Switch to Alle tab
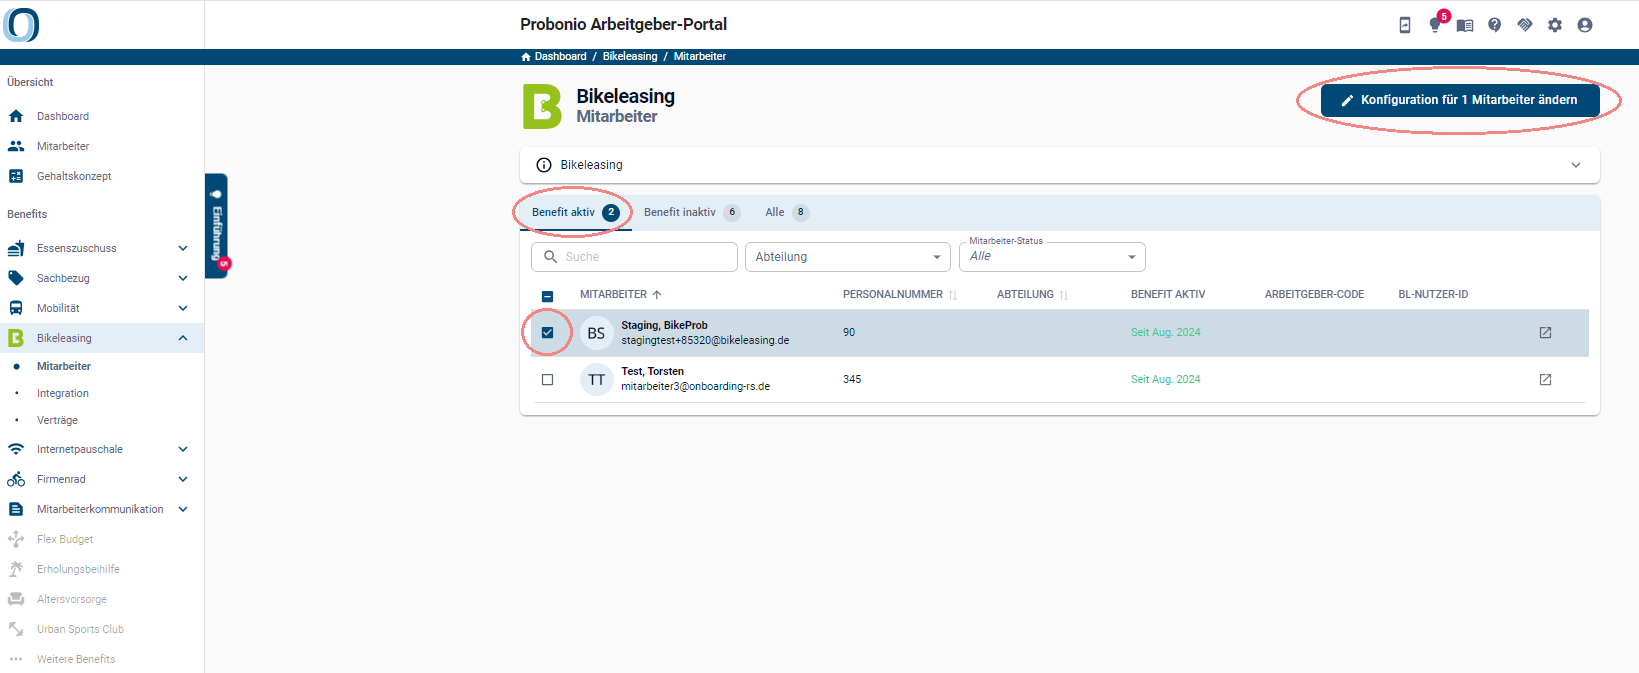 786,212
